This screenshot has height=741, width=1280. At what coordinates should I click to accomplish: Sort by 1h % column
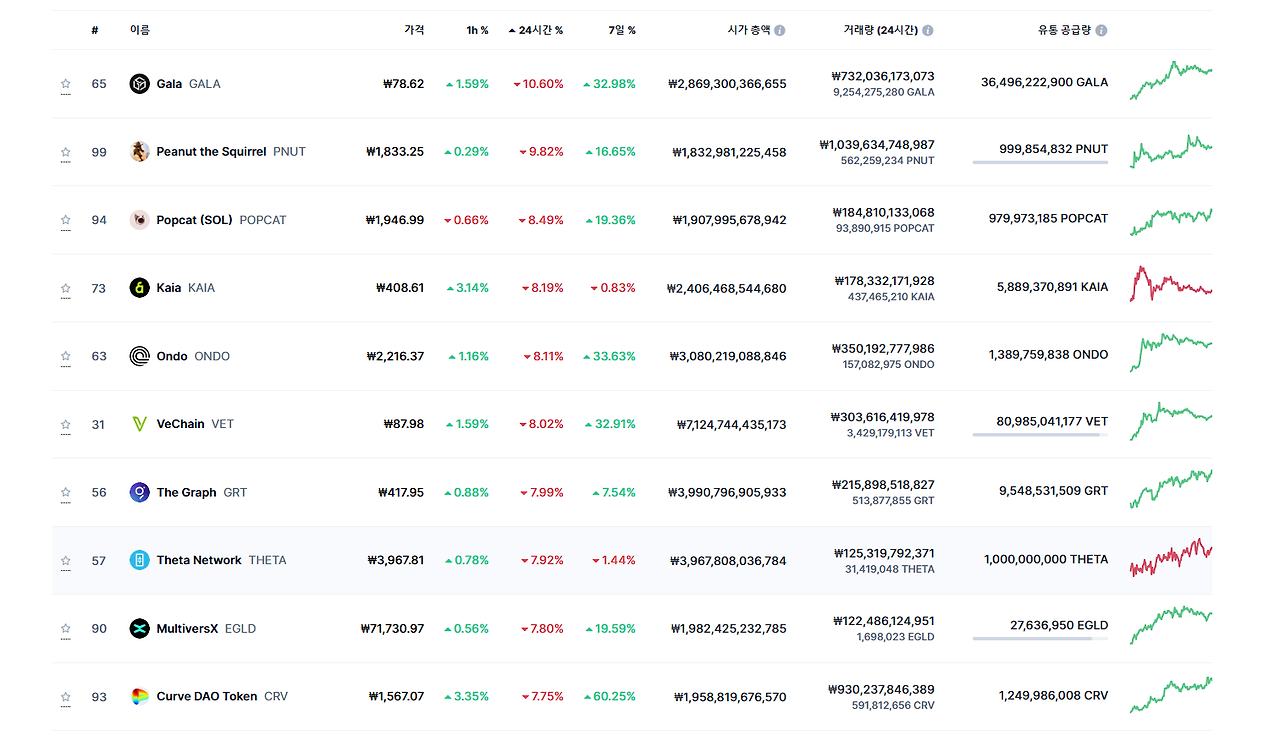477,30
